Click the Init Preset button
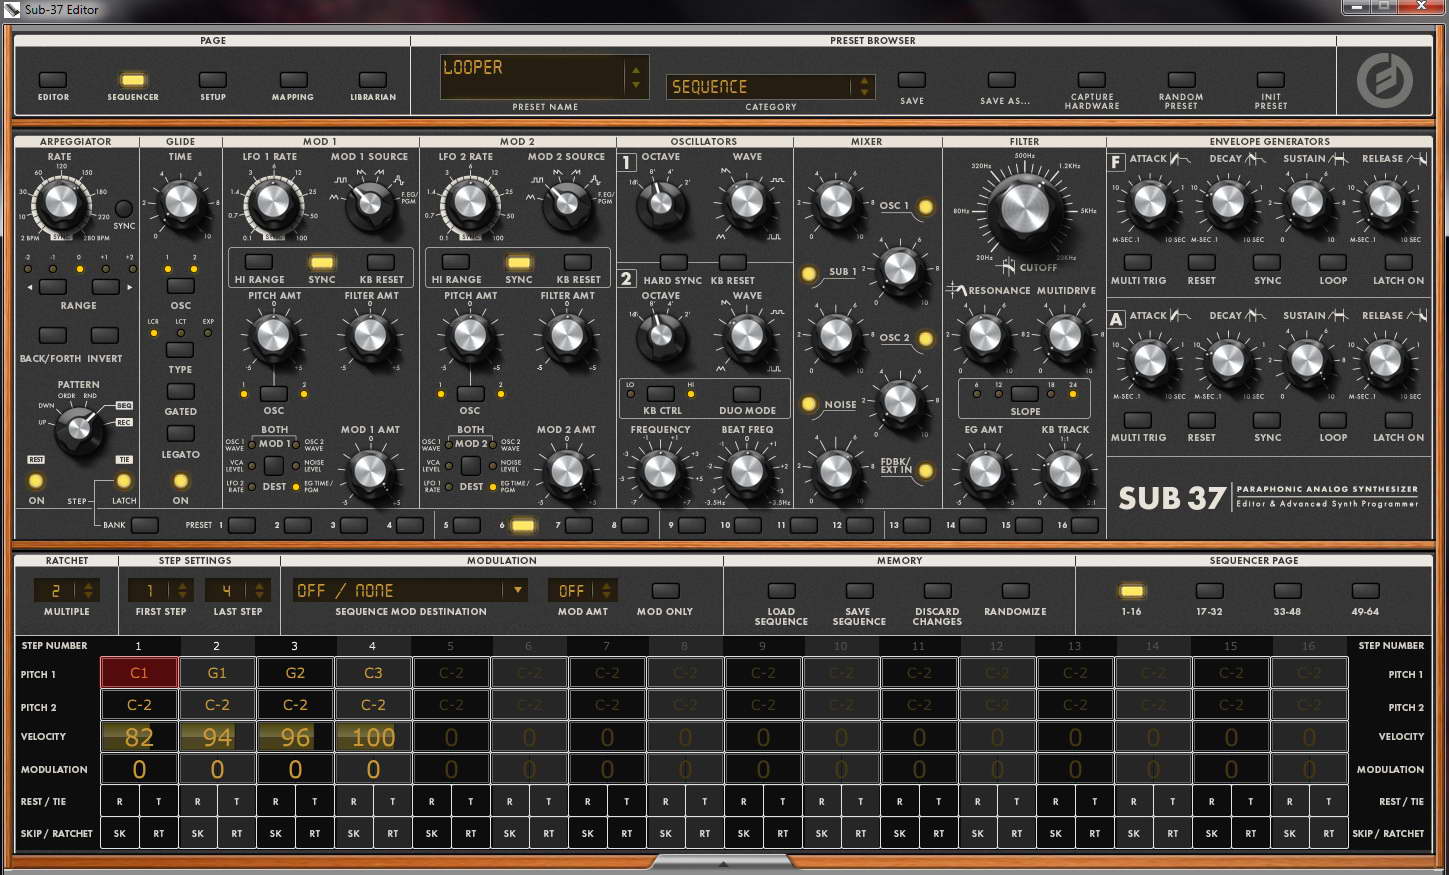The image size is (1449, 875). [1270, 81]
